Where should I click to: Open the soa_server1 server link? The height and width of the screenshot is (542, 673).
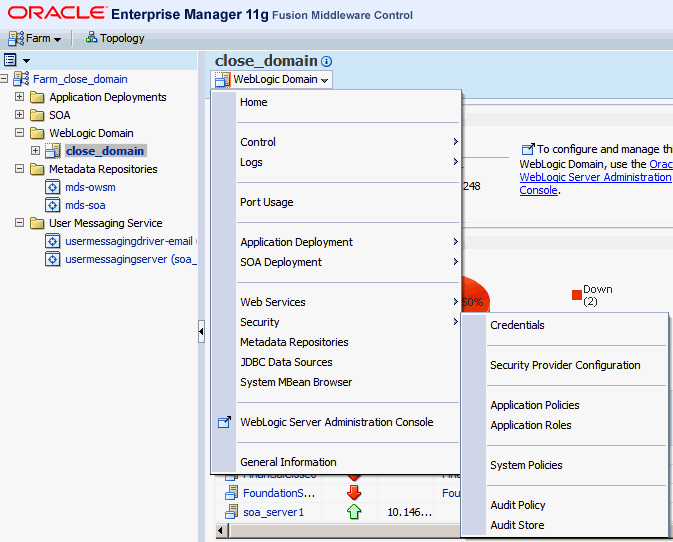(x=273, y=512)
